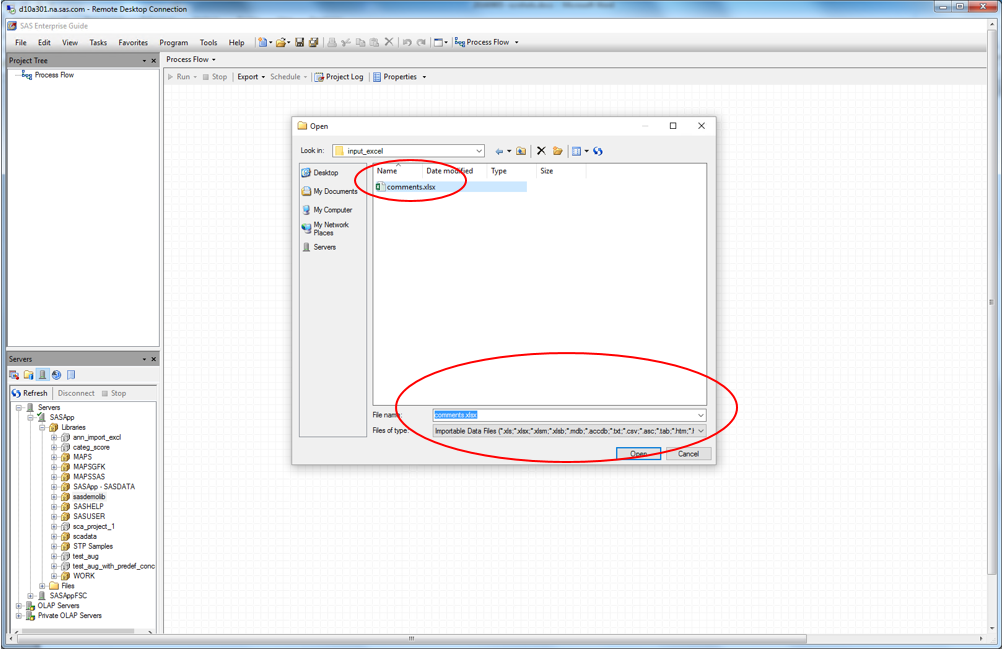Click the Cut scissors toolbar icon
Screen dimensions: 1003x650
point(346,42)
